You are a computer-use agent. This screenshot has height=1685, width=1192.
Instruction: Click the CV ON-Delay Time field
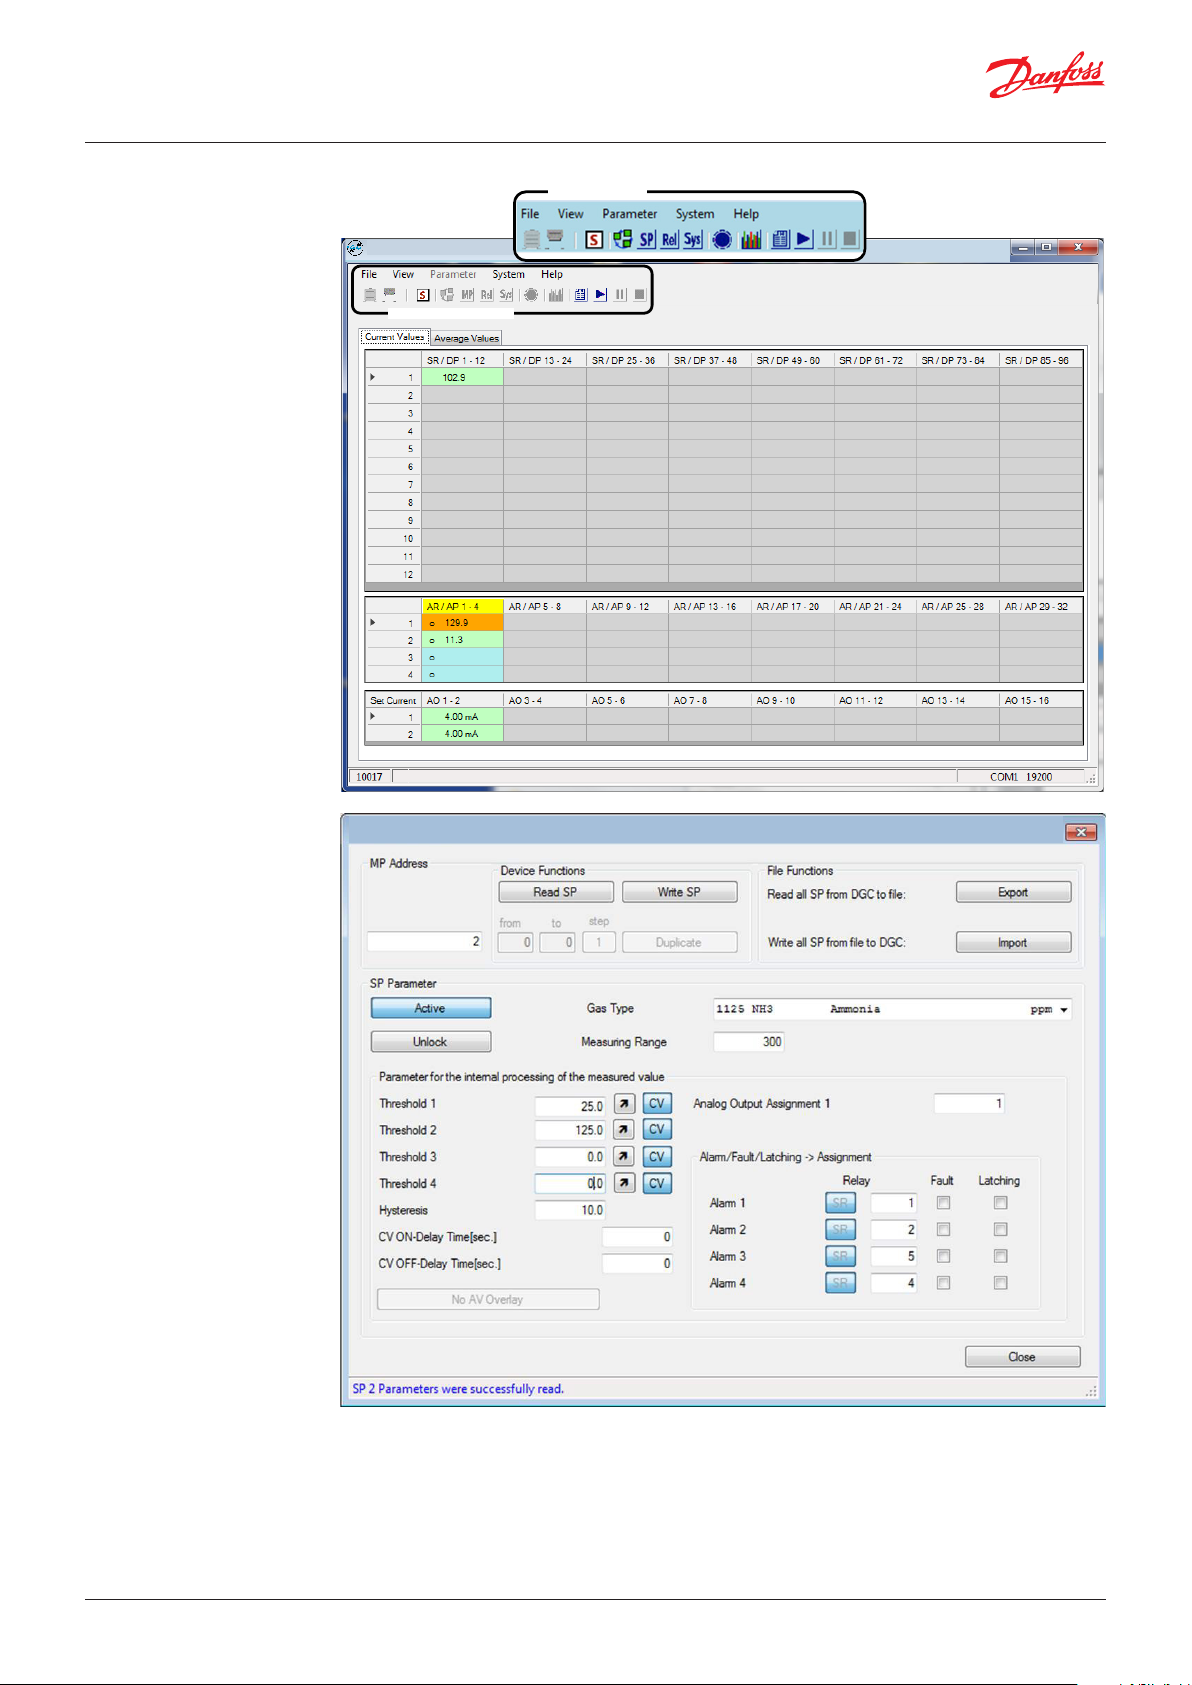pos(638,1237)
